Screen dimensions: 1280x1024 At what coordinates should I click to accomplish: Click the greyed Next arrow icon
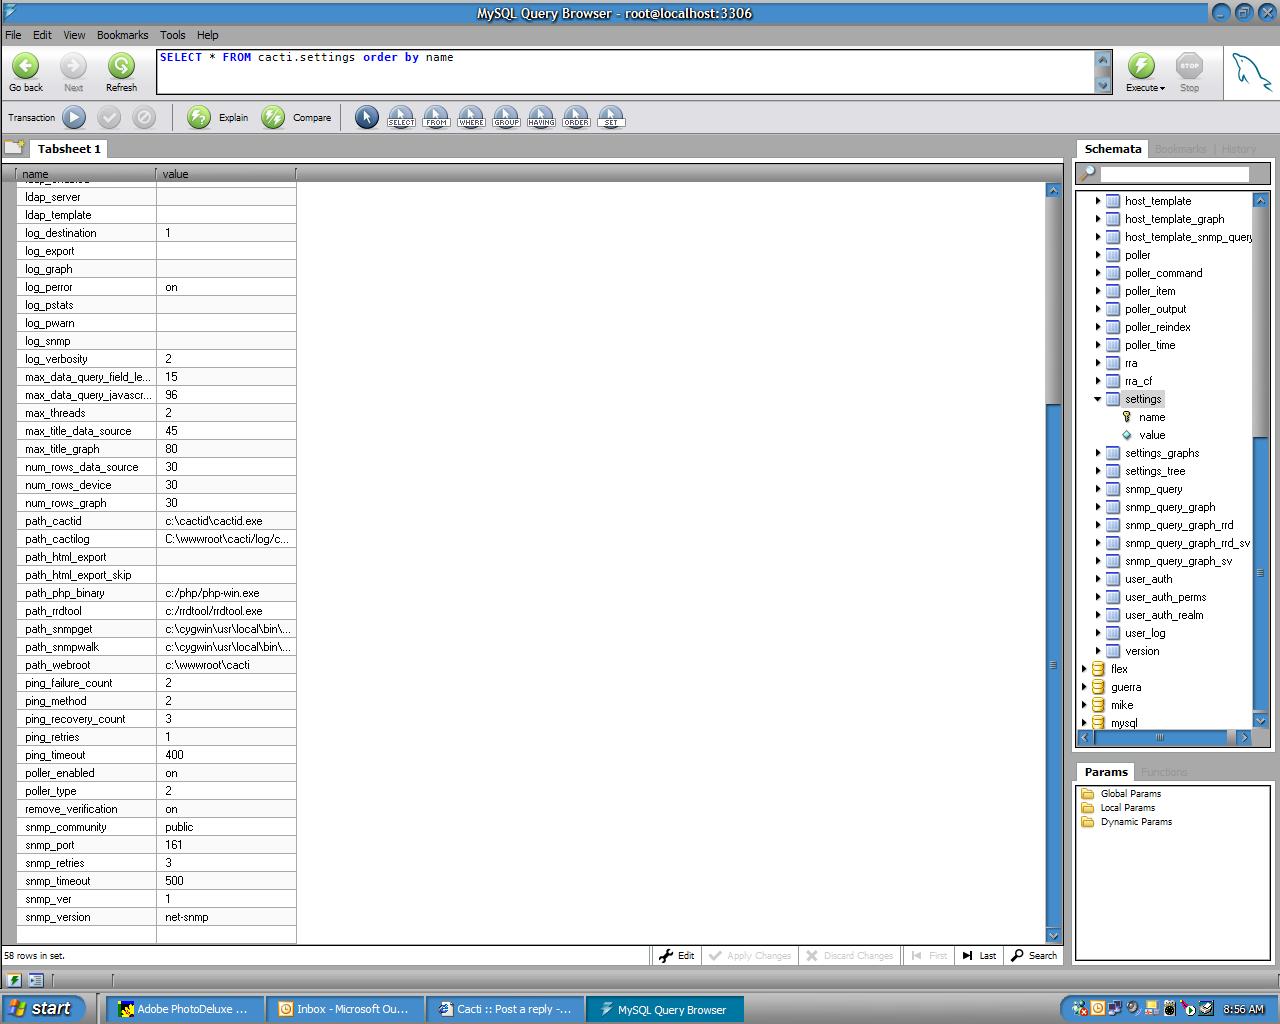(x=73, y=66)
